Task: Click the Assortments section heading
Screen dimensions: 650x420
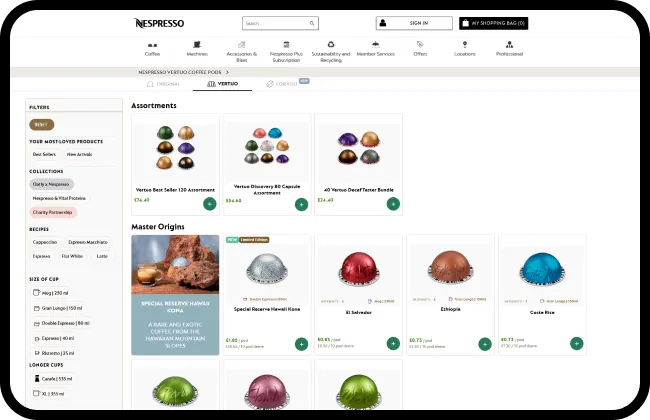Action: click(x=154, y=106)
